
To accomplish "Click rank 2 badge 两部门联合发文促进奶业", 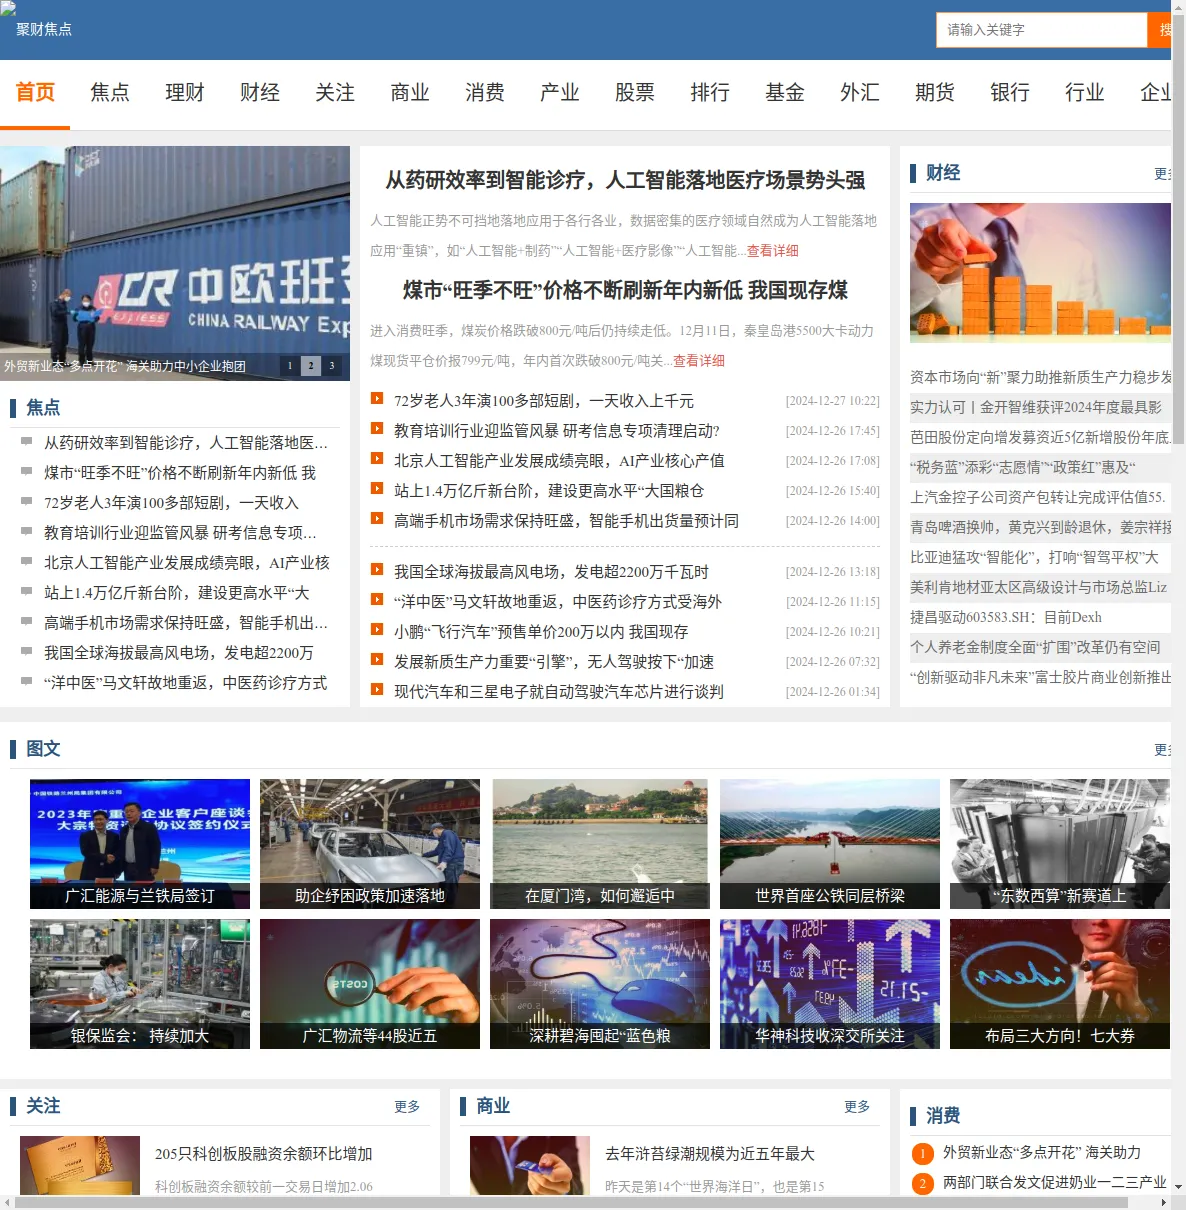I will (922, 1184).
